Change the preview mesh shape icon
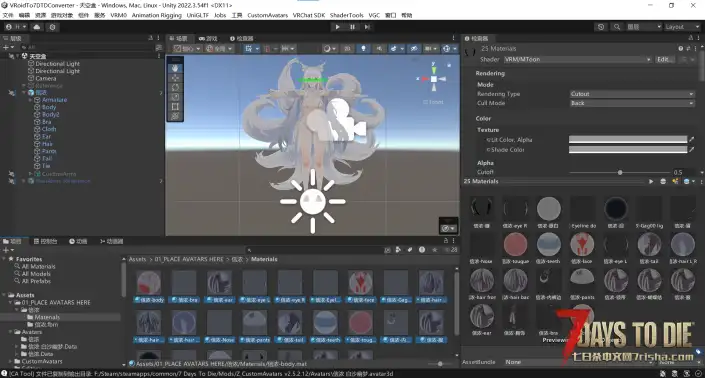This screenshot has width=705, height=378. 663,182
